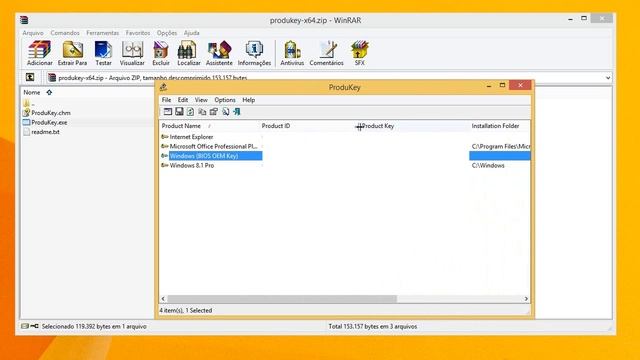Click the Excluir toolbar icon

point(161,53)
